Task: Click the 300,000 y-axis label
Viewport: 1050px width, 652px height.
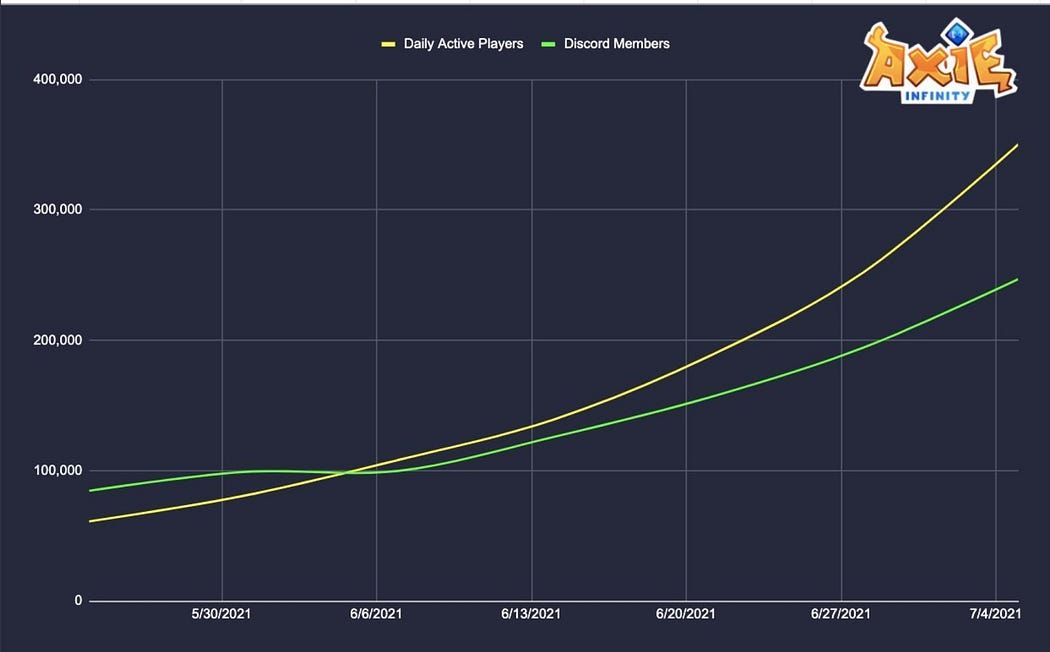Action: pos(58,210)
